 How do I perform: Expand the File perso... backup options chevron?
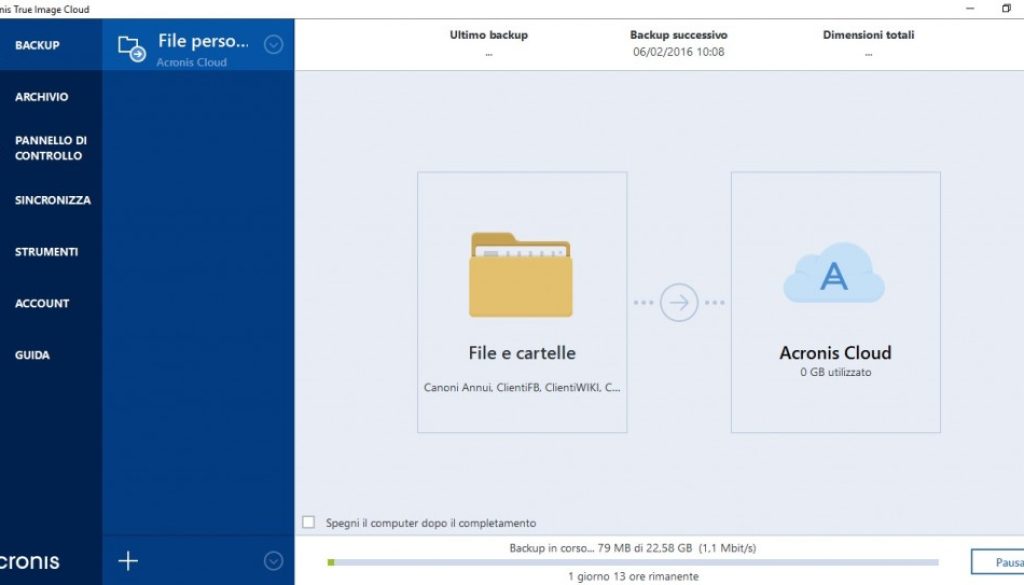click(274, 45)
